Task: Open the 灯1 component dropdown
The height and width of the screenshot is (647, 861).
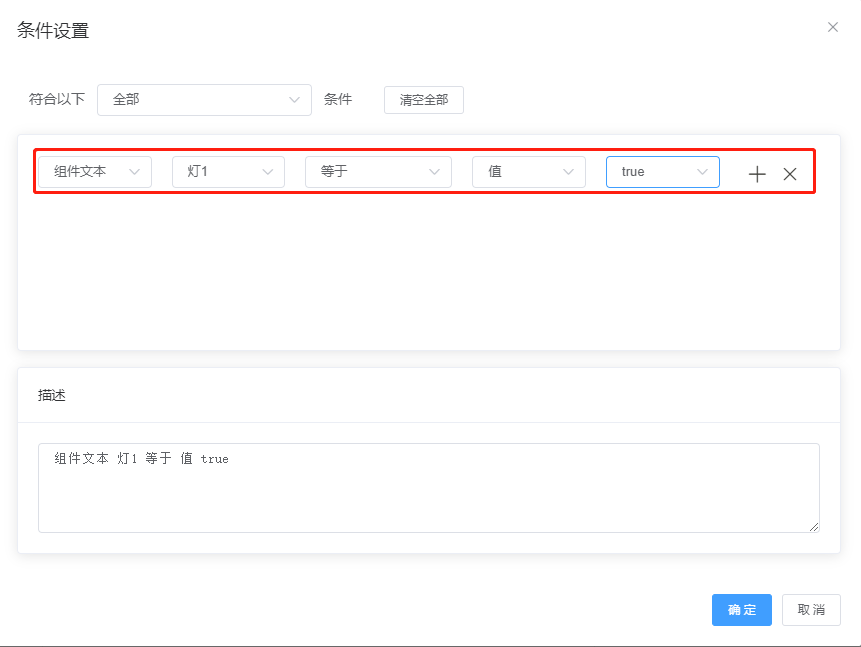Action: 228,172
